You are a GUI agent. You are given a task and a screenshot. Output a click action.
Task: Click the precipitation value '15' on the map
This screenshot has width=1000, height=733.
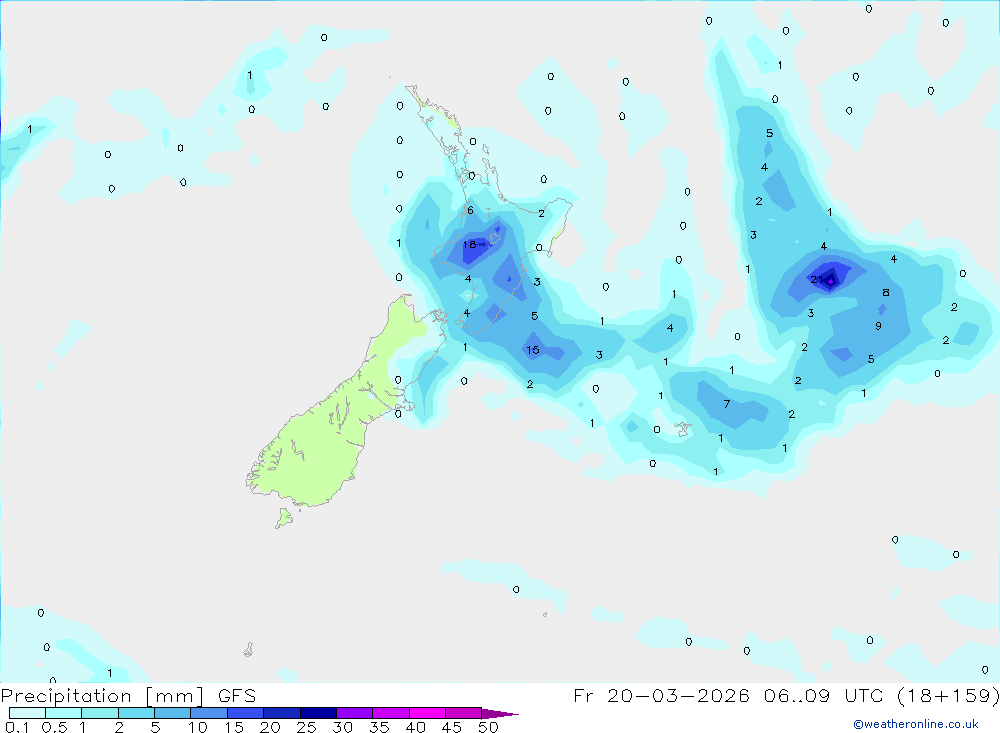[x=533, y=350]
